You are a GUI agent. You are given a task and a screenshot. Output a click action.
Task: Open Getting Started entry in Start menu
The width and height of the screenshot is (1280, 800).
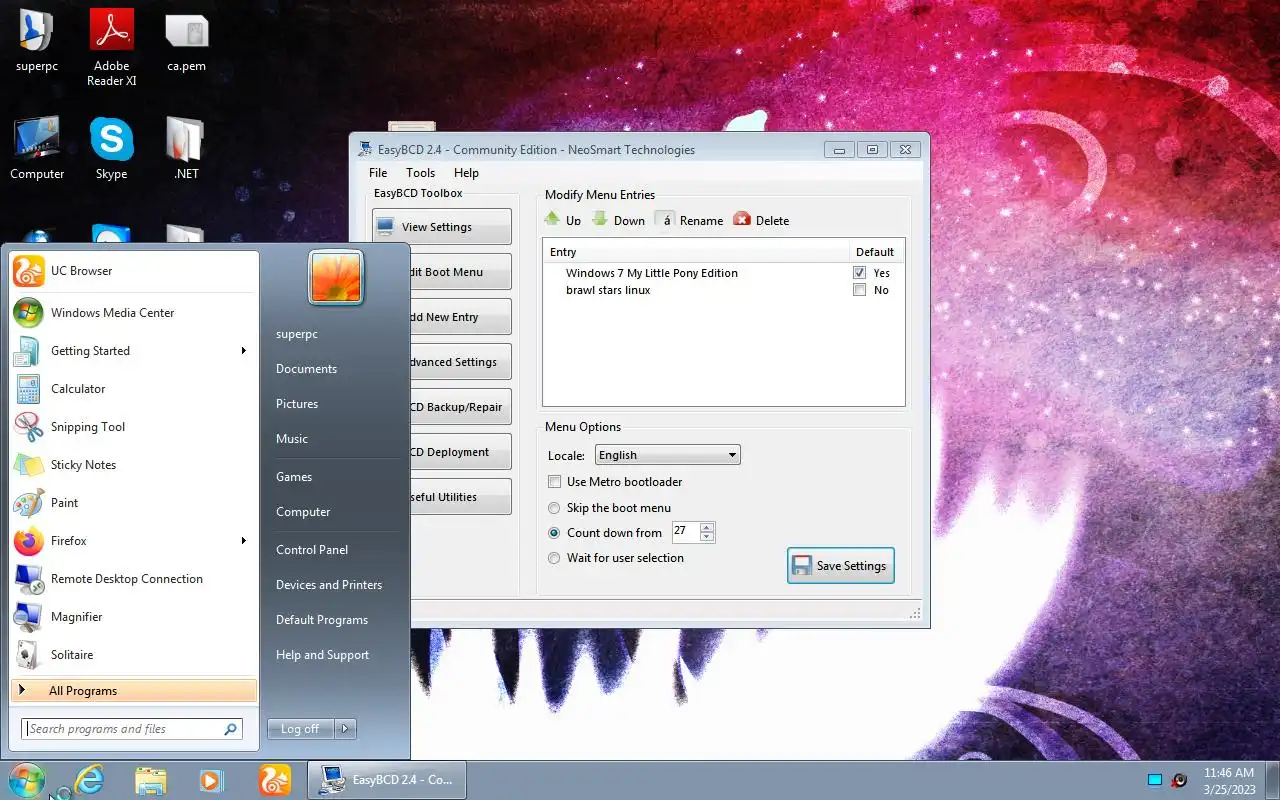tap(133, 351)
